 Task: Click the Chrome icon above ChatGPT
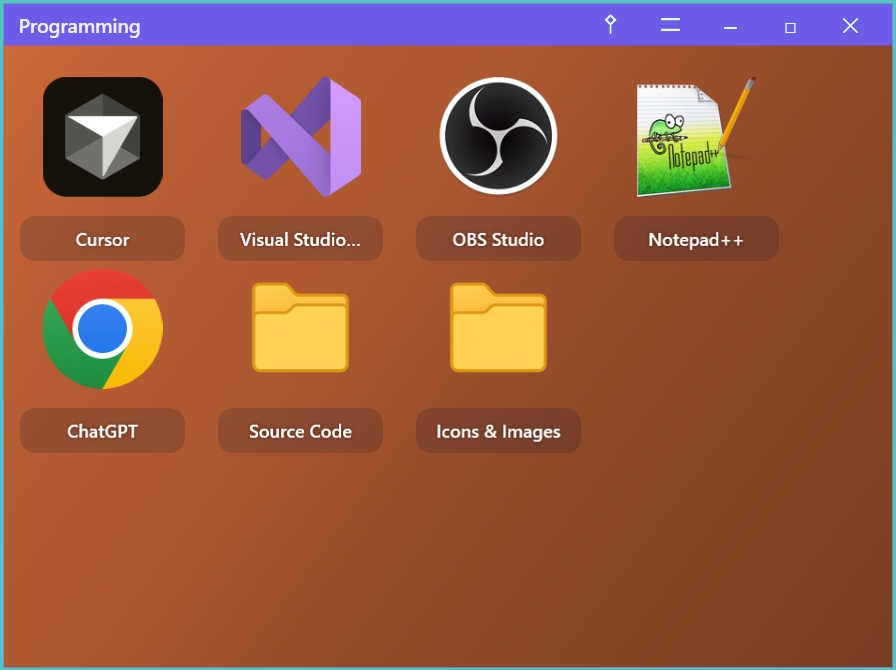coord(103,329)
